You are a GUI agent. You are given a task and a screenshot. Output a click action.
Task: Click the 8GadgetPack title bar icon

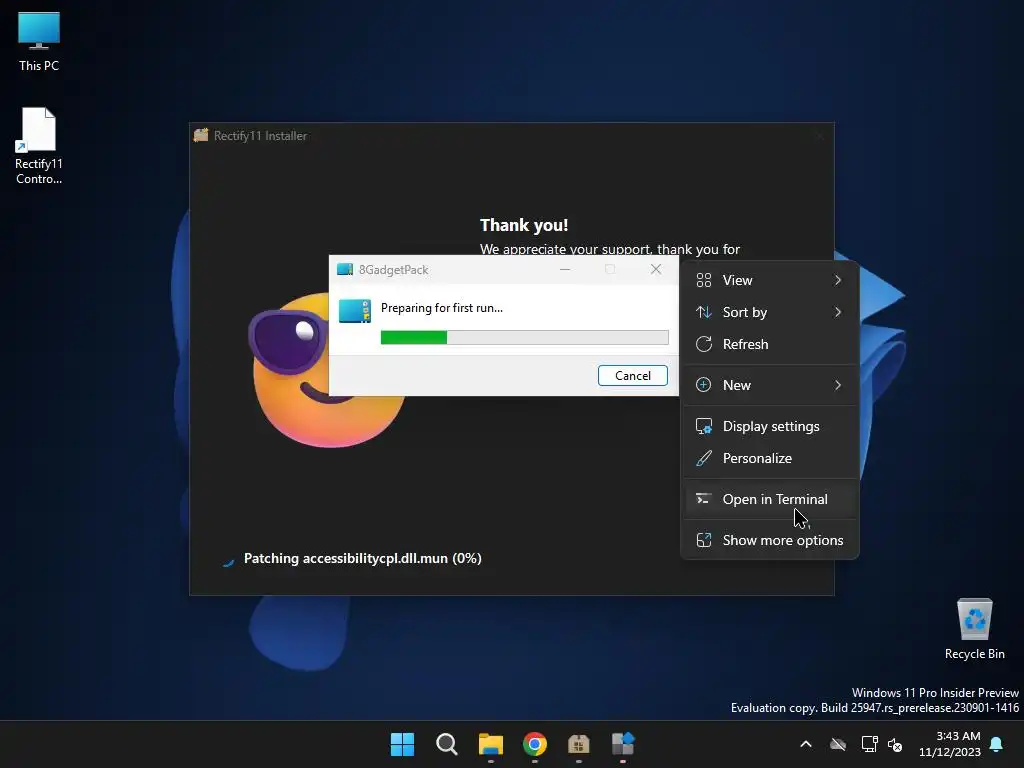point(344,270)
